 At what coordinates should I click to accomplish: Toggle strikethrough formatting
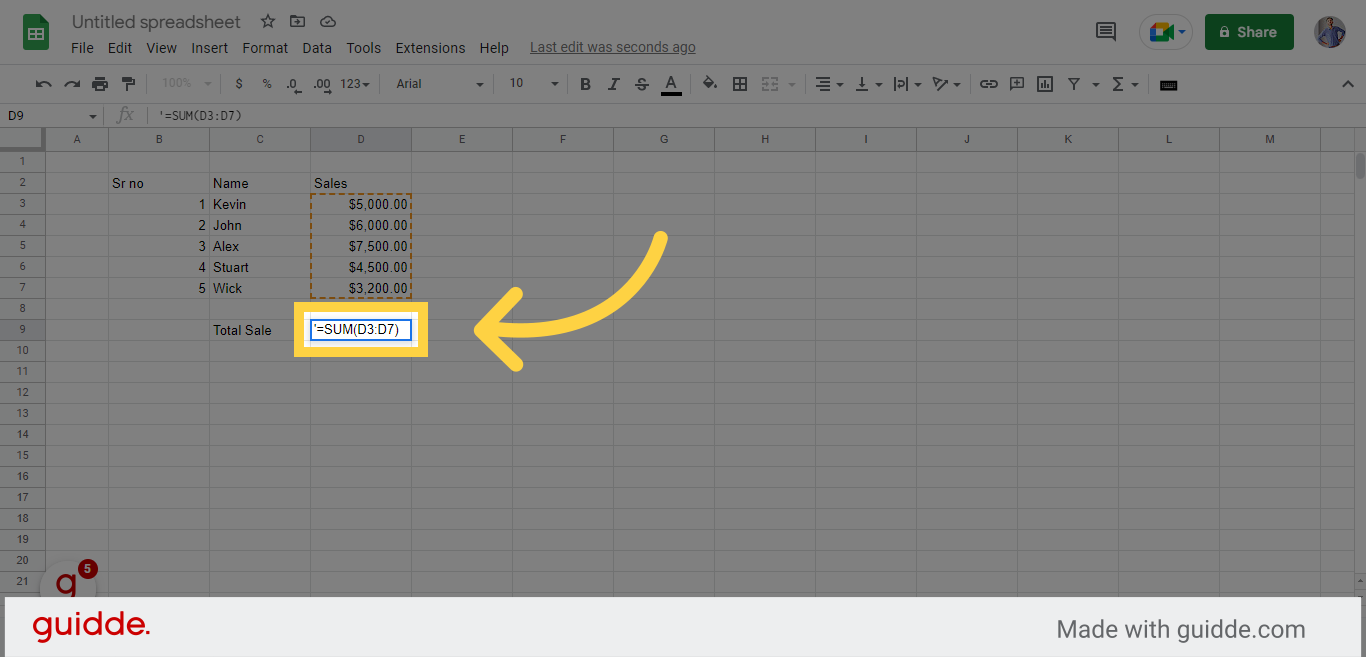[x=641, y=84]
